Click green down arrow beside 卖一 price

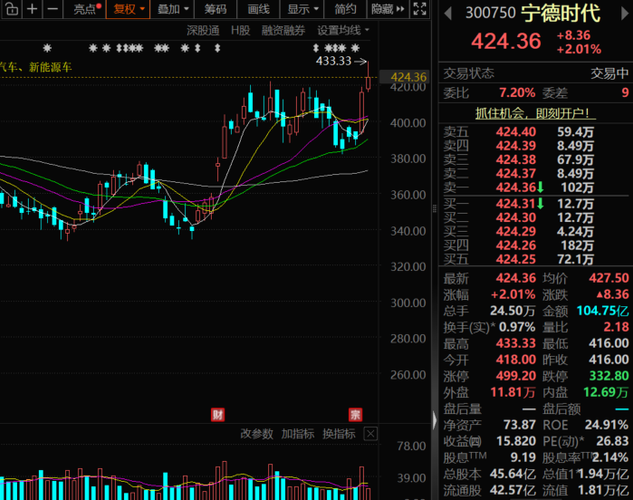(x=540, y=187)
